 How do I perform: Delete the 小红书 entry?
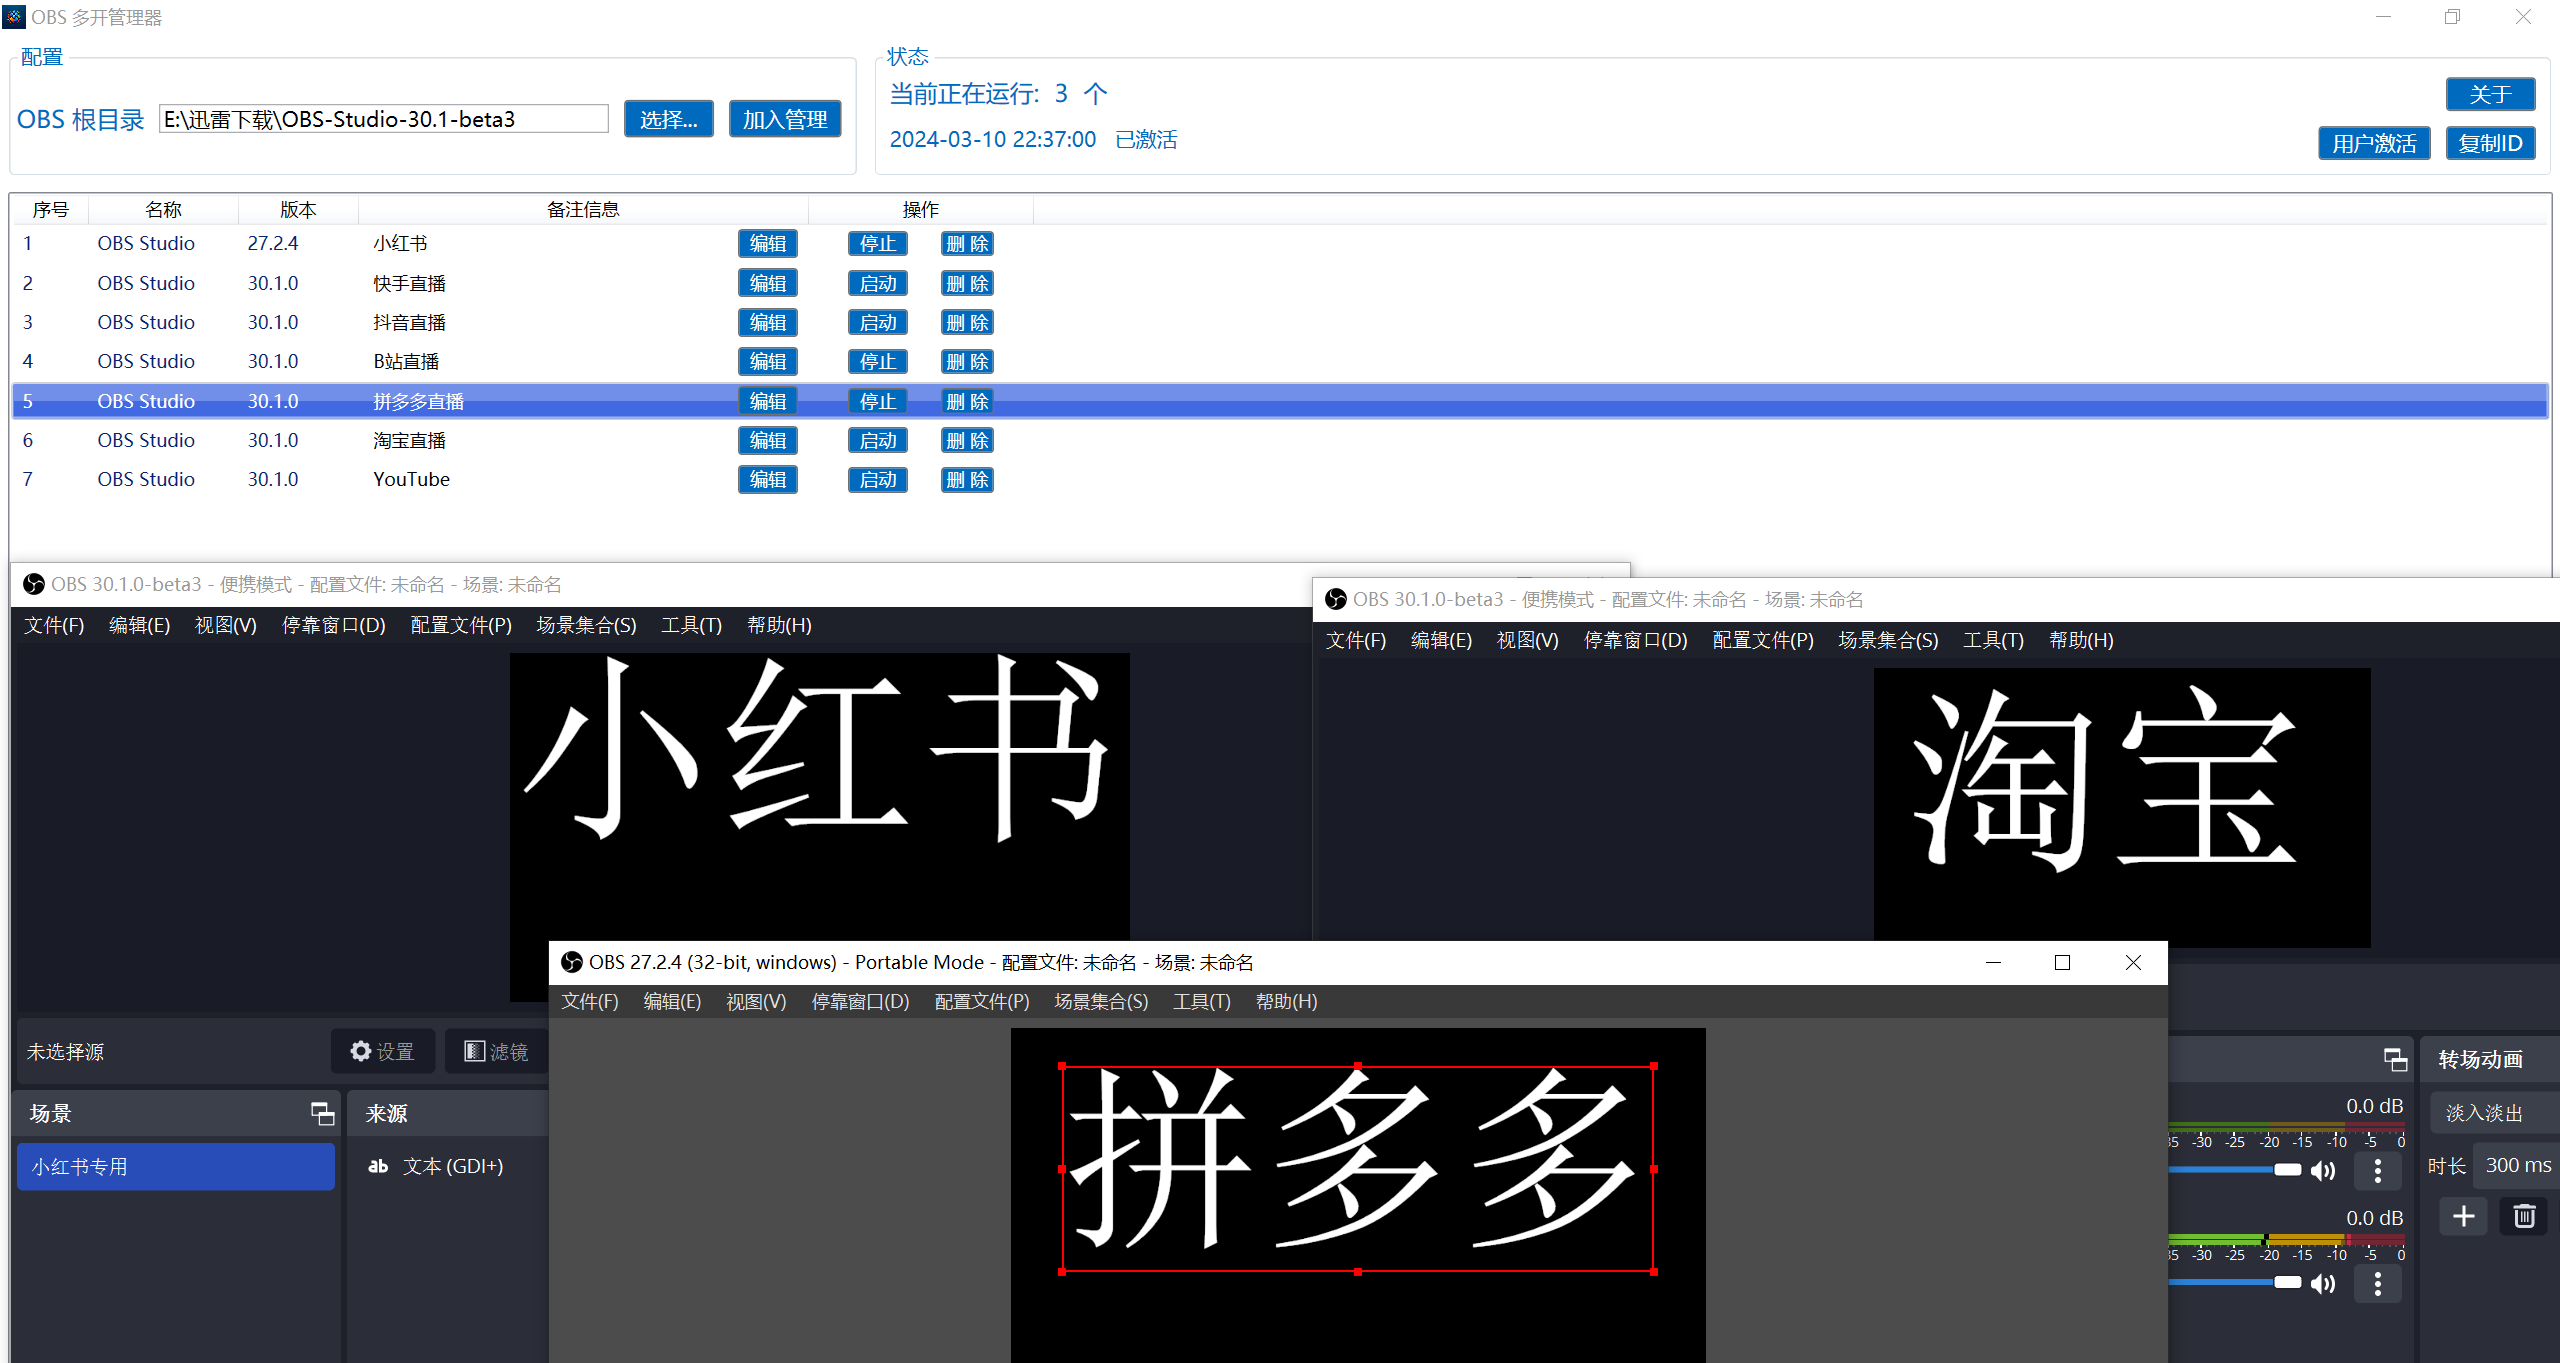[x=967, y=243]
